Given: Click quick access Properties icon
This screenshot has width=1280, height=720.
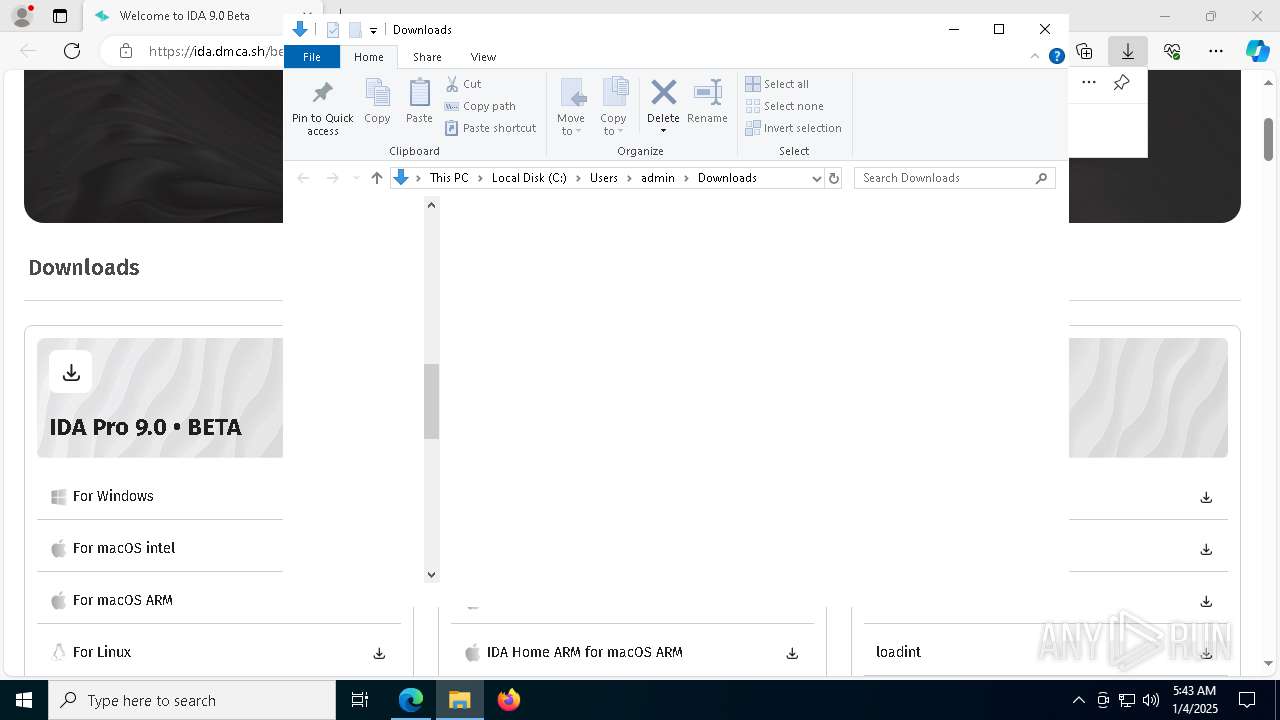Looking at the screenshot, I should click(333, 30).
